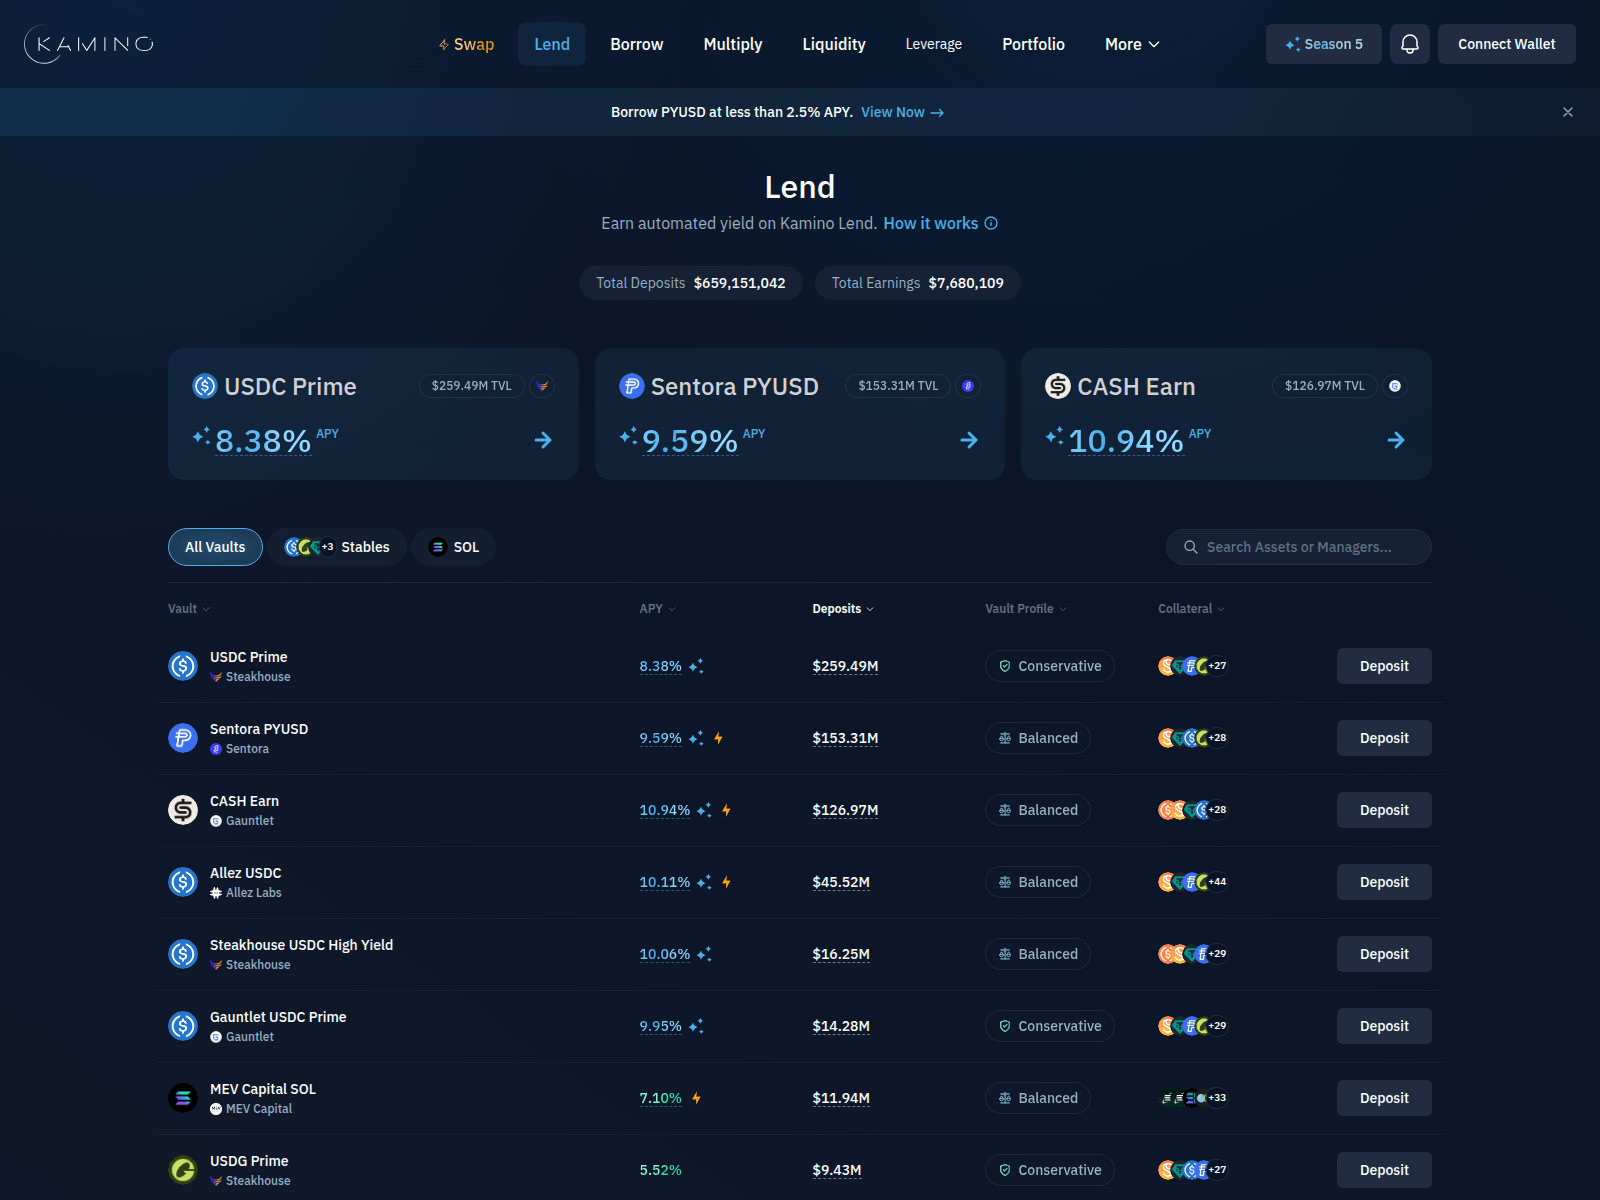Sort by the Deposits column
This screenshot has height=1200, width=1600.
843,609
